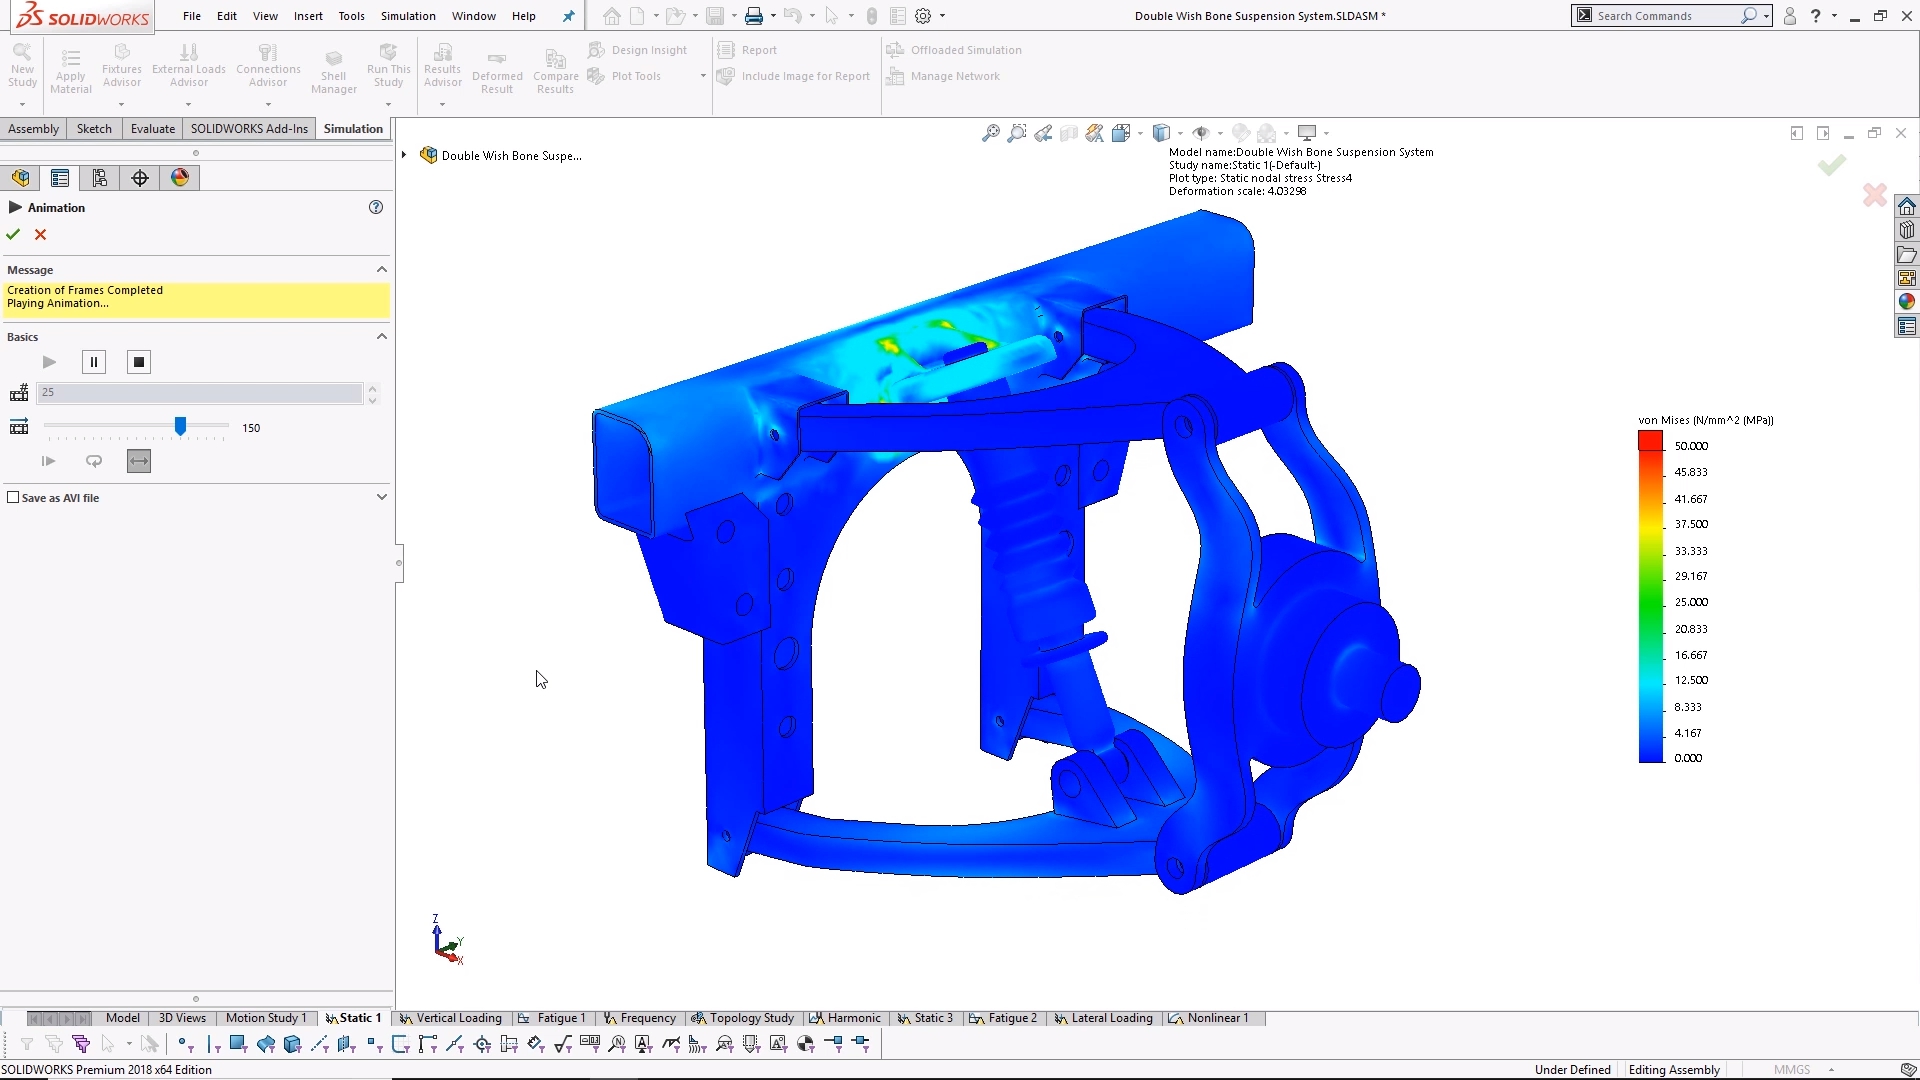Viewport: 1920px width, 1080px height.
Task: Click the Simulation menu item
Action: pyautogui.click(x=407, y=15)
